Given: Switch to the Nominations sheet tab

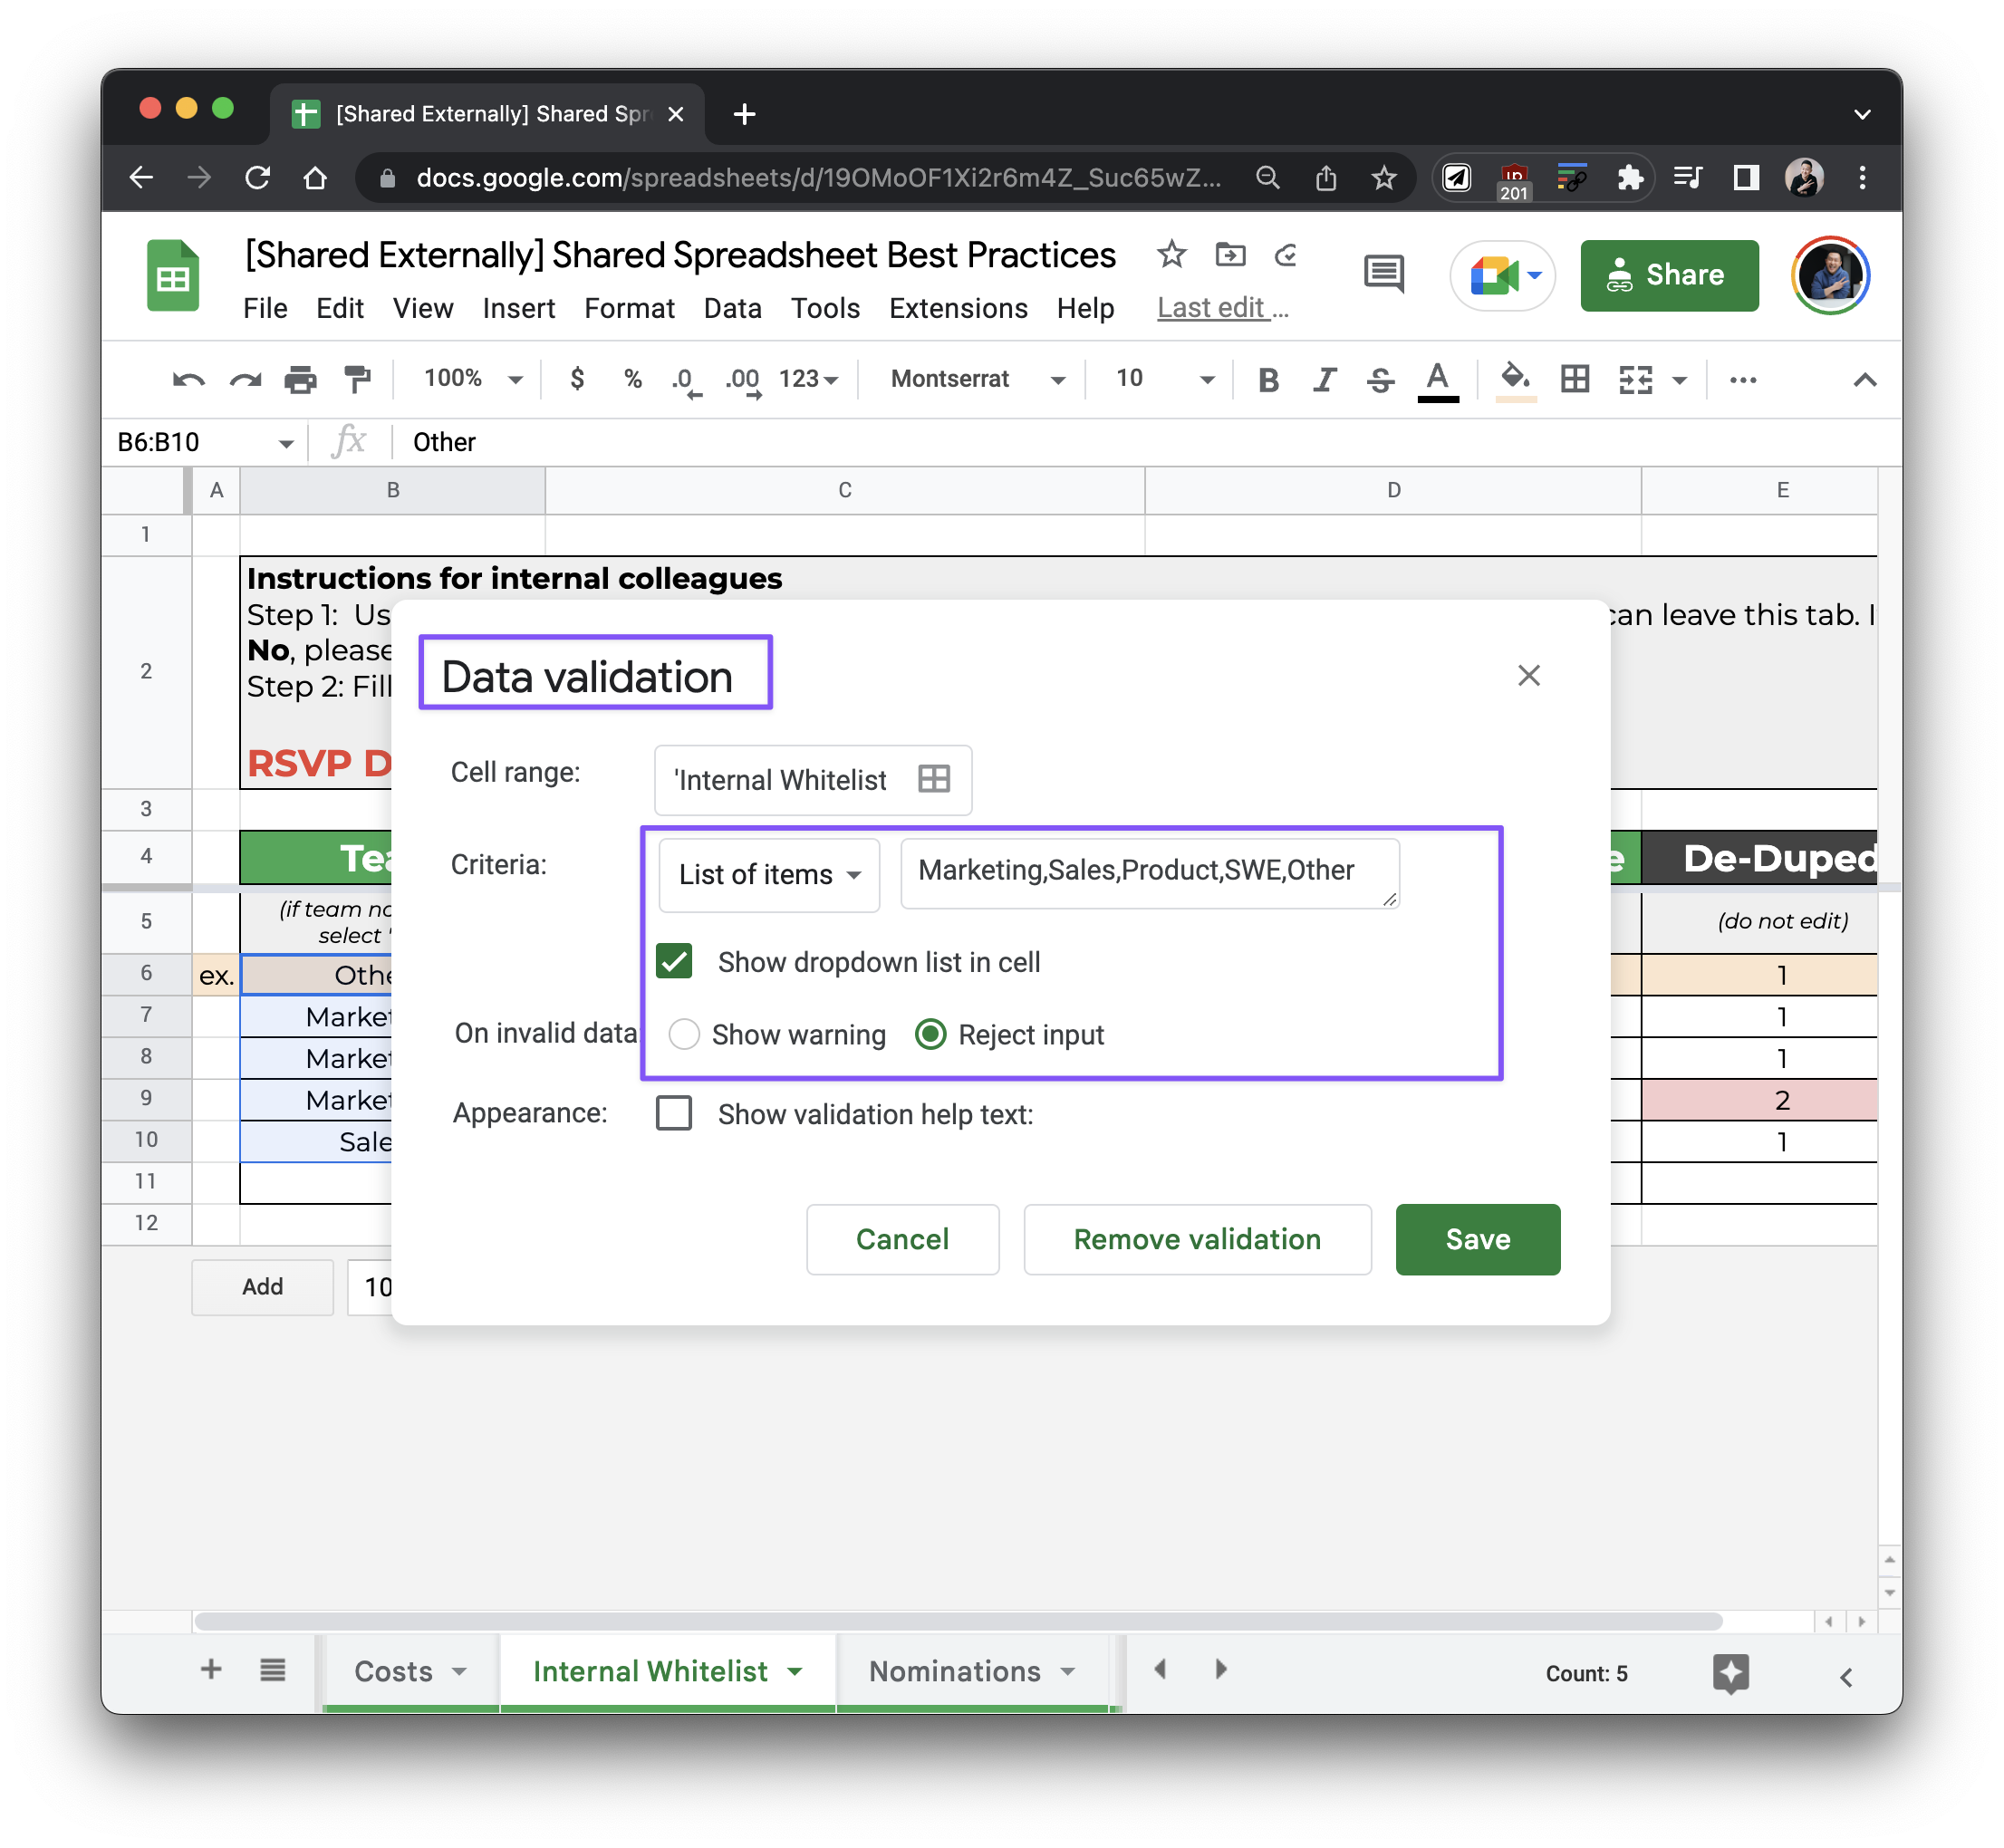Looking at the screenshot, I should [954, 1671].
